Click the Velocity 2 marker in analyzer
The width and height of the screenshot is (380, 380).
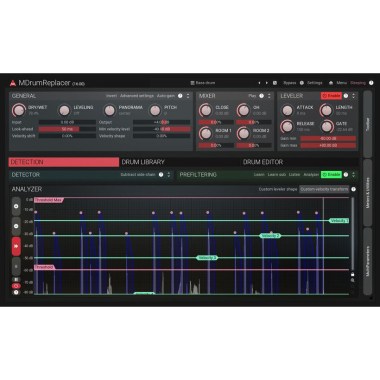[x=270, y=236]
